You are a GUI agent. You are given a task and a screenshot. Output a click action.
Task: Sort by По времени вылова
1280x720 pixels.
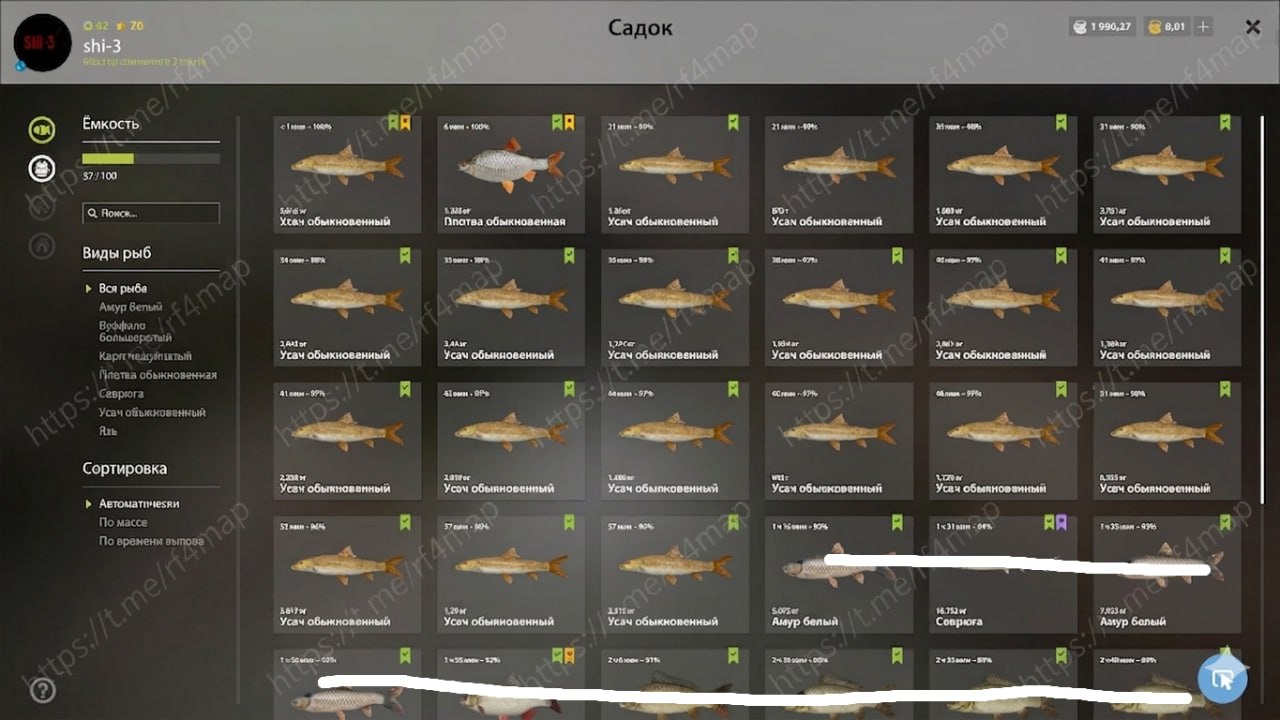[x=151, y=541]
